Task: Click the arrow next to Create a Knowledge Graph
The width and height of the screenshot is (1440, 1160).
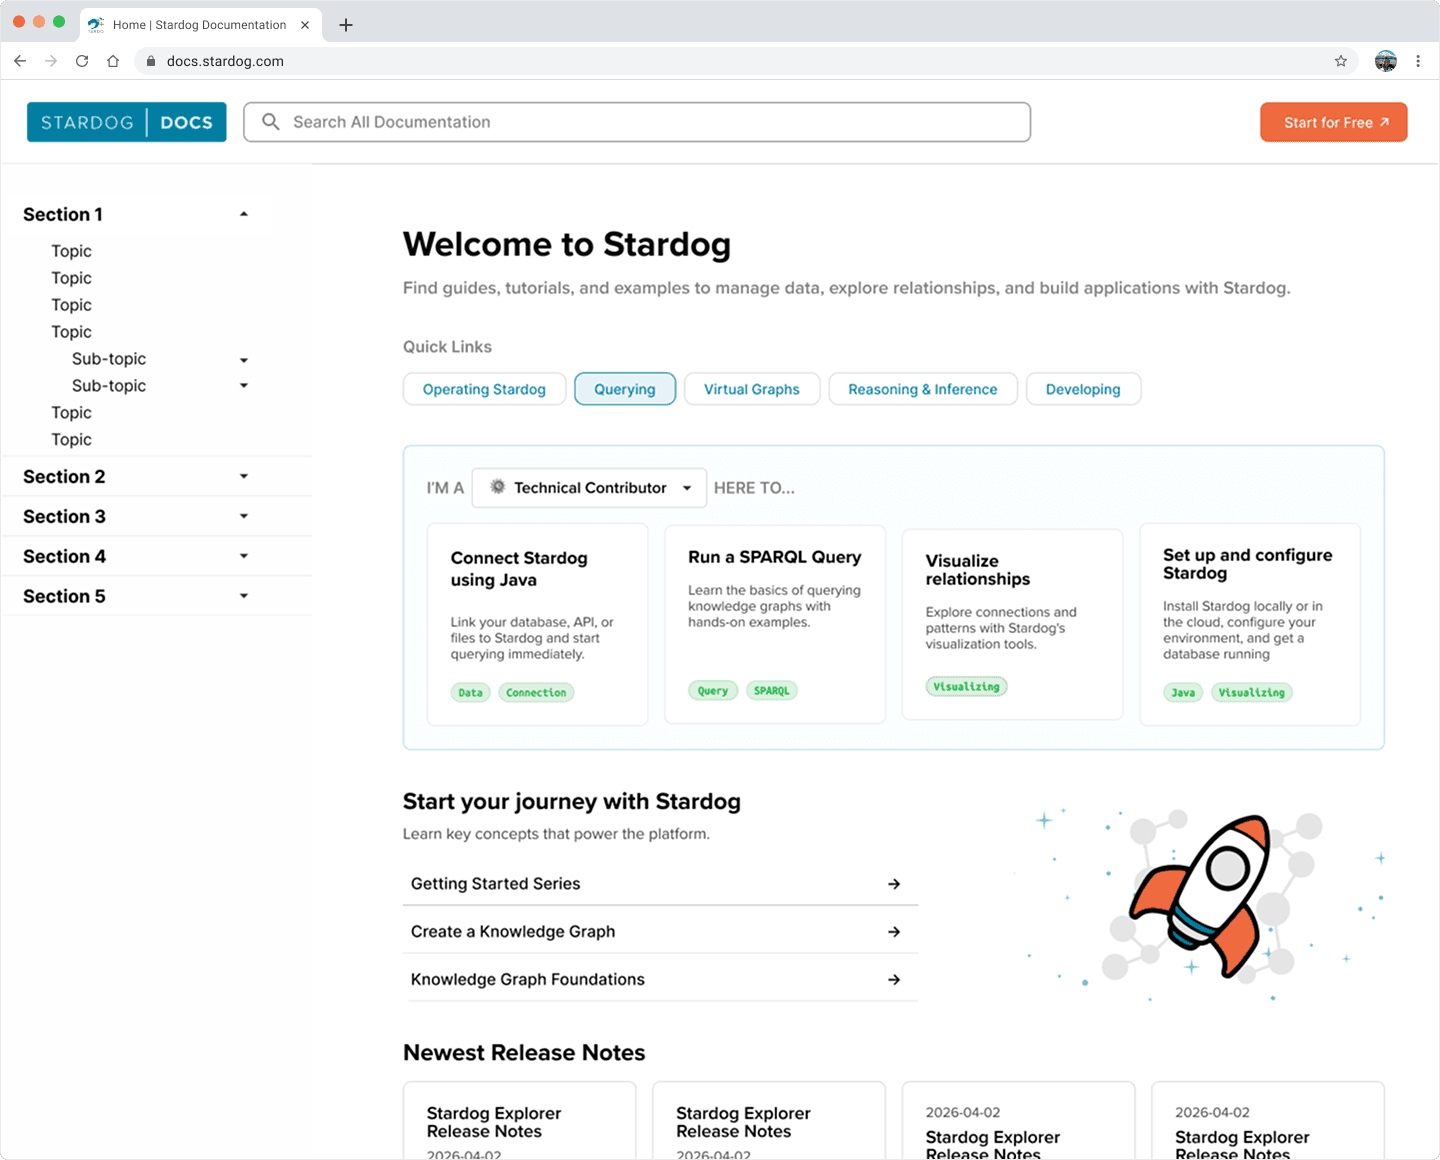Action: coord(894,932)
